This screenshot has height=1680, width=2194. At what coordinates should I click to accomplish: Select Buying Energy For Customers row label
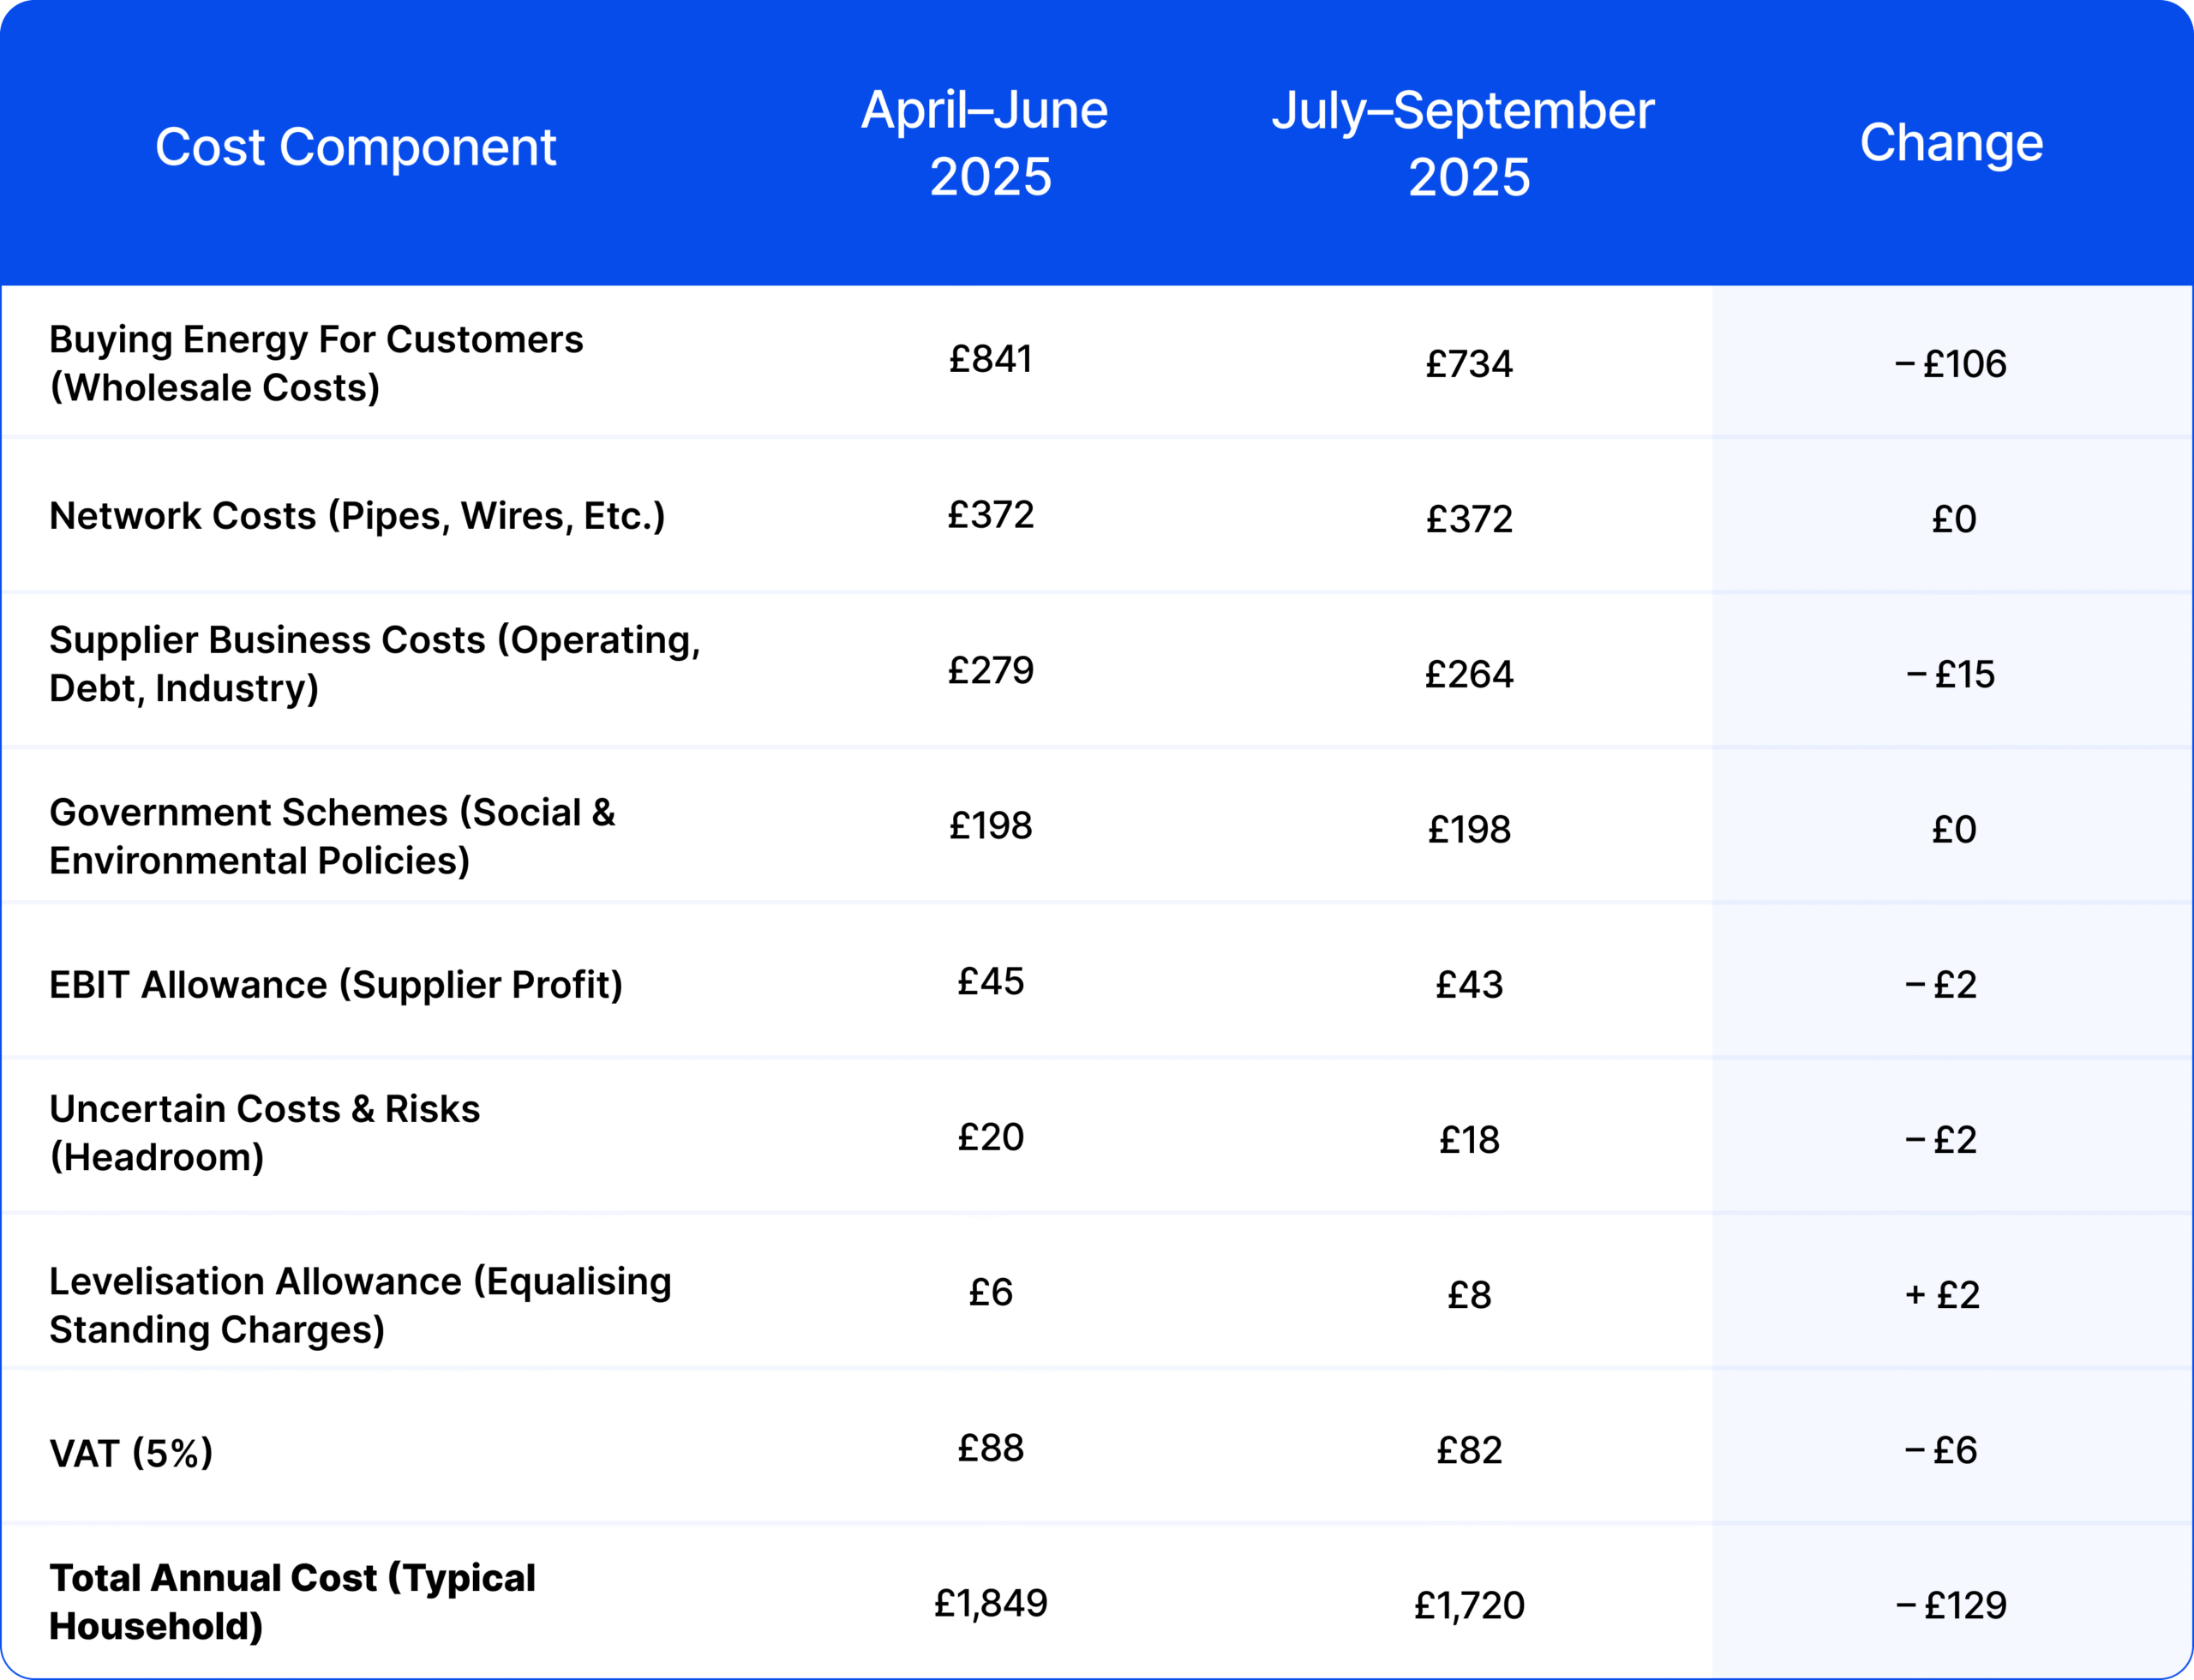click(x=316, y=363)
